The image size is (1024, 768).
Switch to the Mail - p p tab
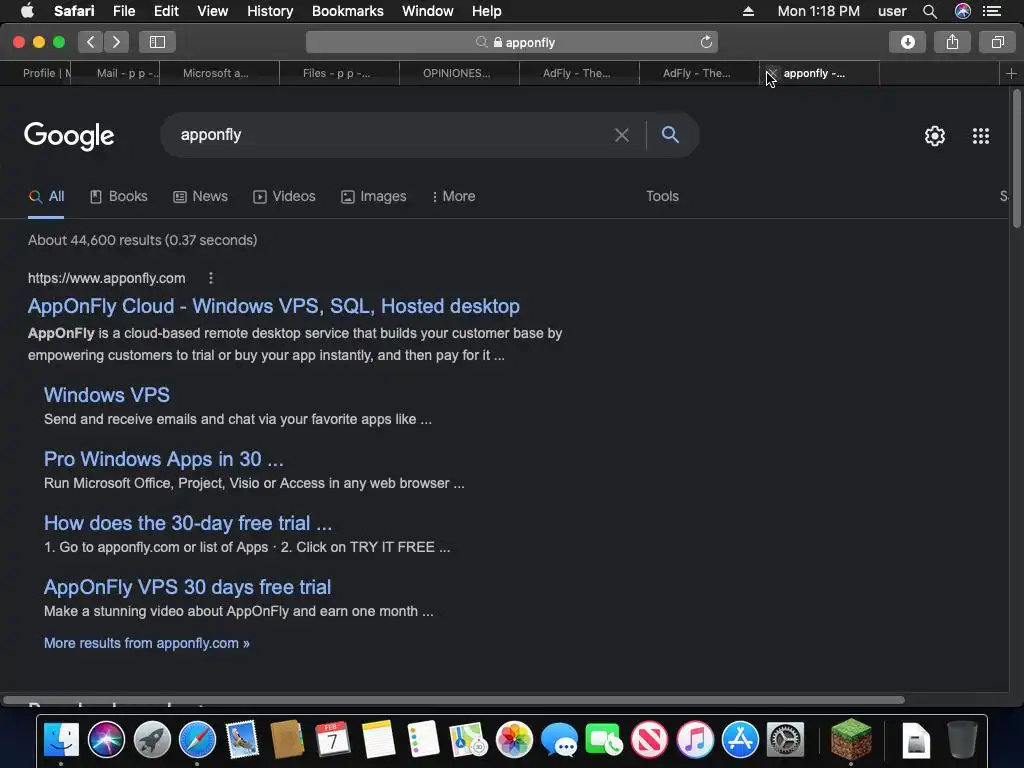[x=116, y=74]
